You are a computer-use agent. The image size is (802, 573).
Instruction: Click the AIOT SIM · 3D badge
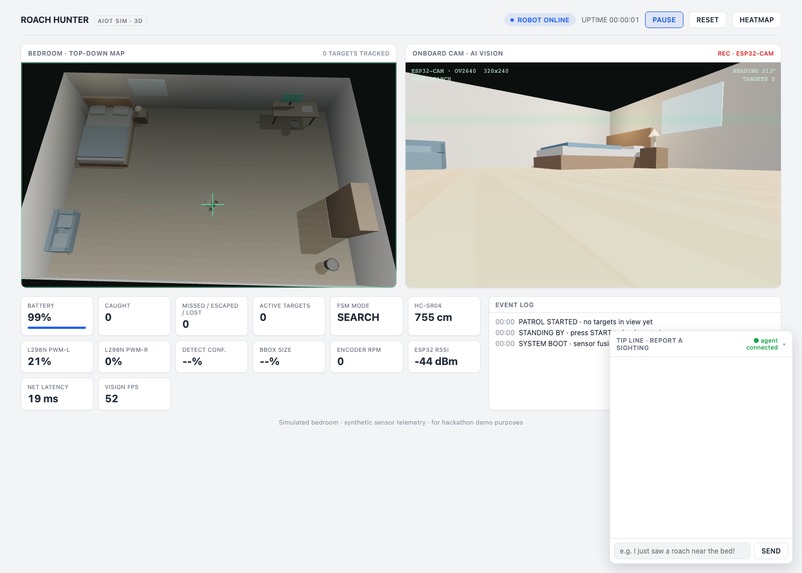(x=120, y=21)
